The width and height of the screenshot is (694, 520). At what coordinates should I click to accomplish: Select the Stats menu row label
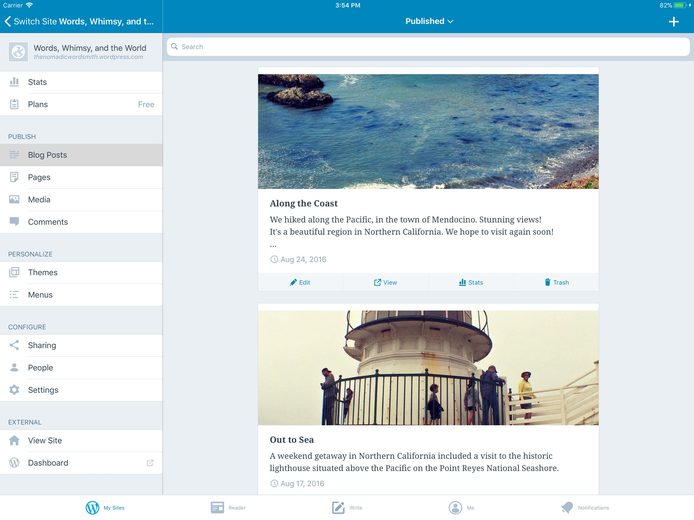tap(37, 82)
